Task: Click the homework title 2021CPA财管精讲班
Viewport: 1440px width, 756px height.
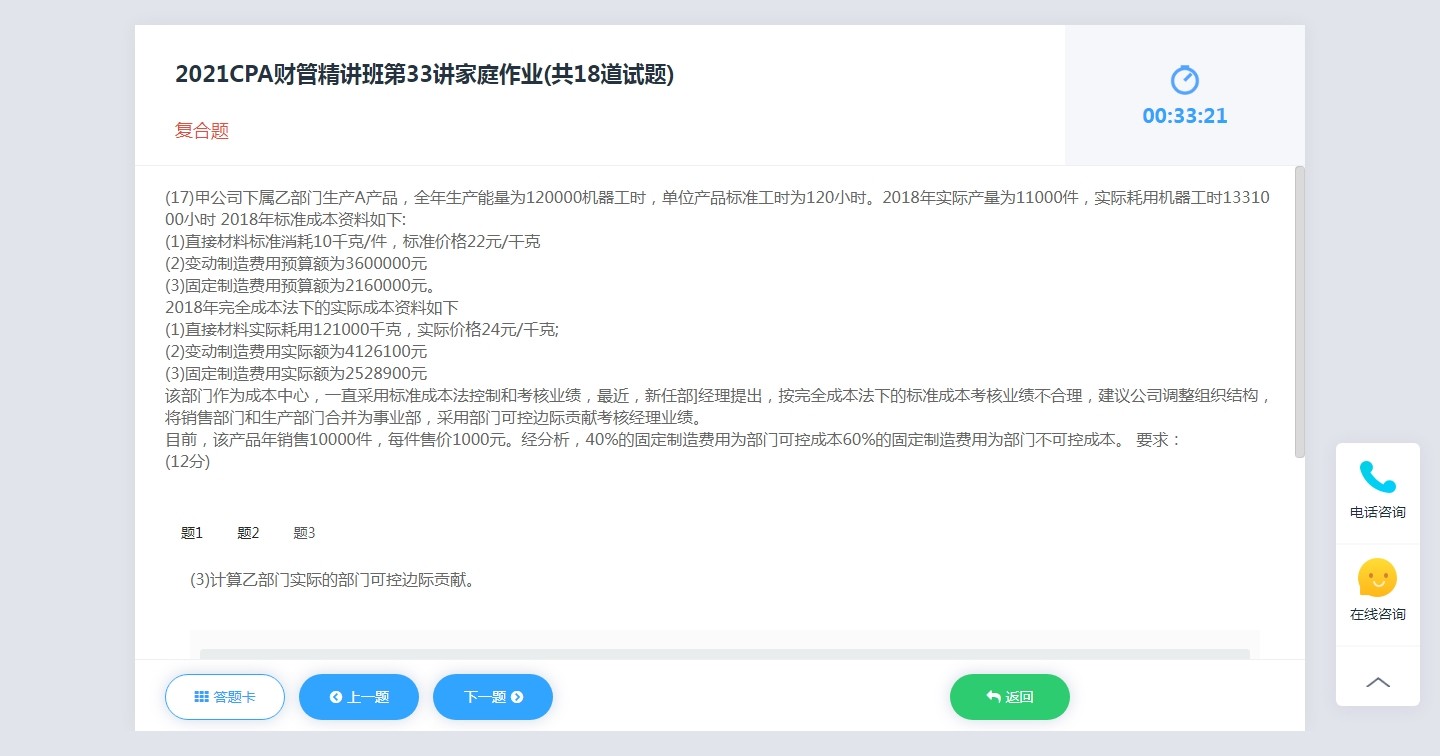Action: [x=425, y=75]
